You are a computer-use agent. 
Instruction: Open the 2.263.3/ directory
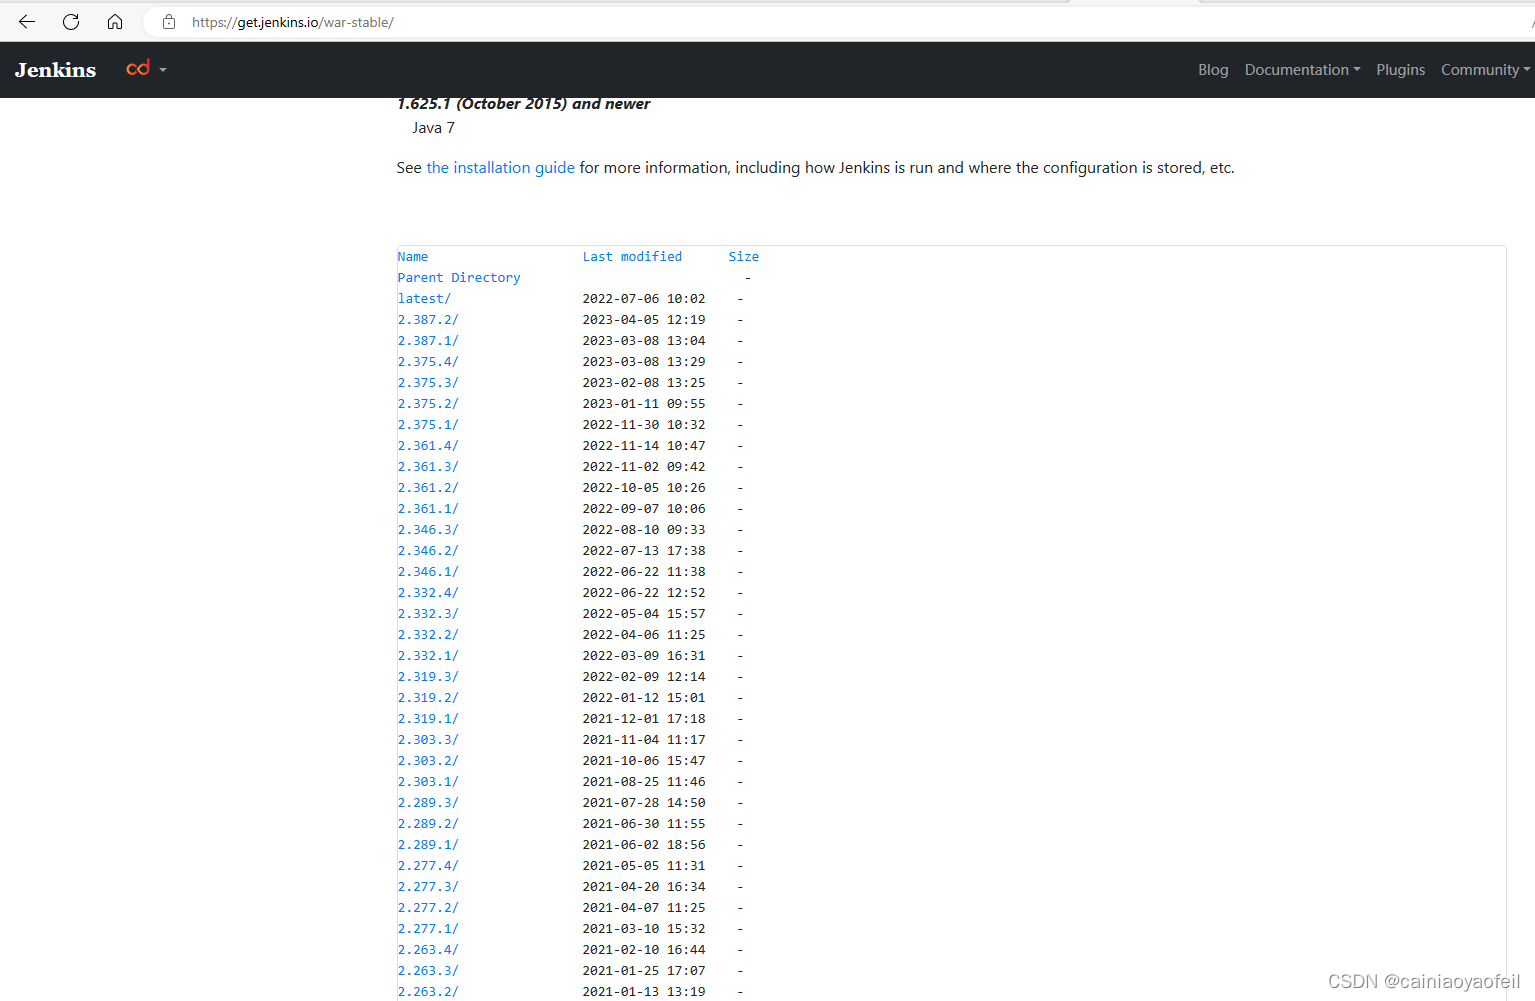click(428, 971)
